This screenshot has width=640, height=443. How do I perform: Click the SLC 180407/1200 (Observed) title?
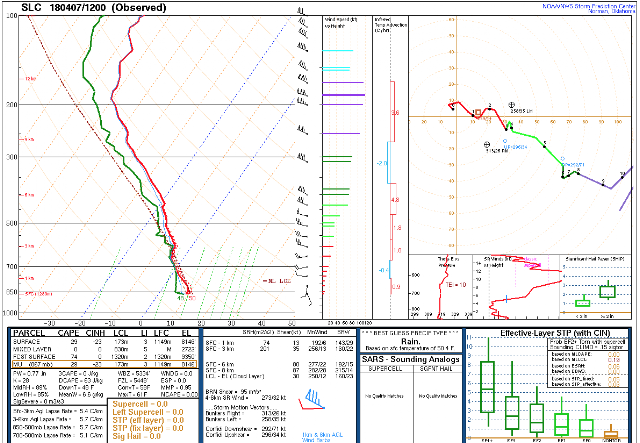click(94, 7)
